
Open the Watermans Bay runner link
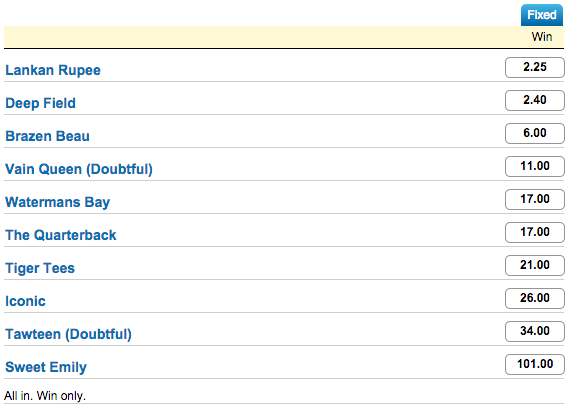[57, 202]
